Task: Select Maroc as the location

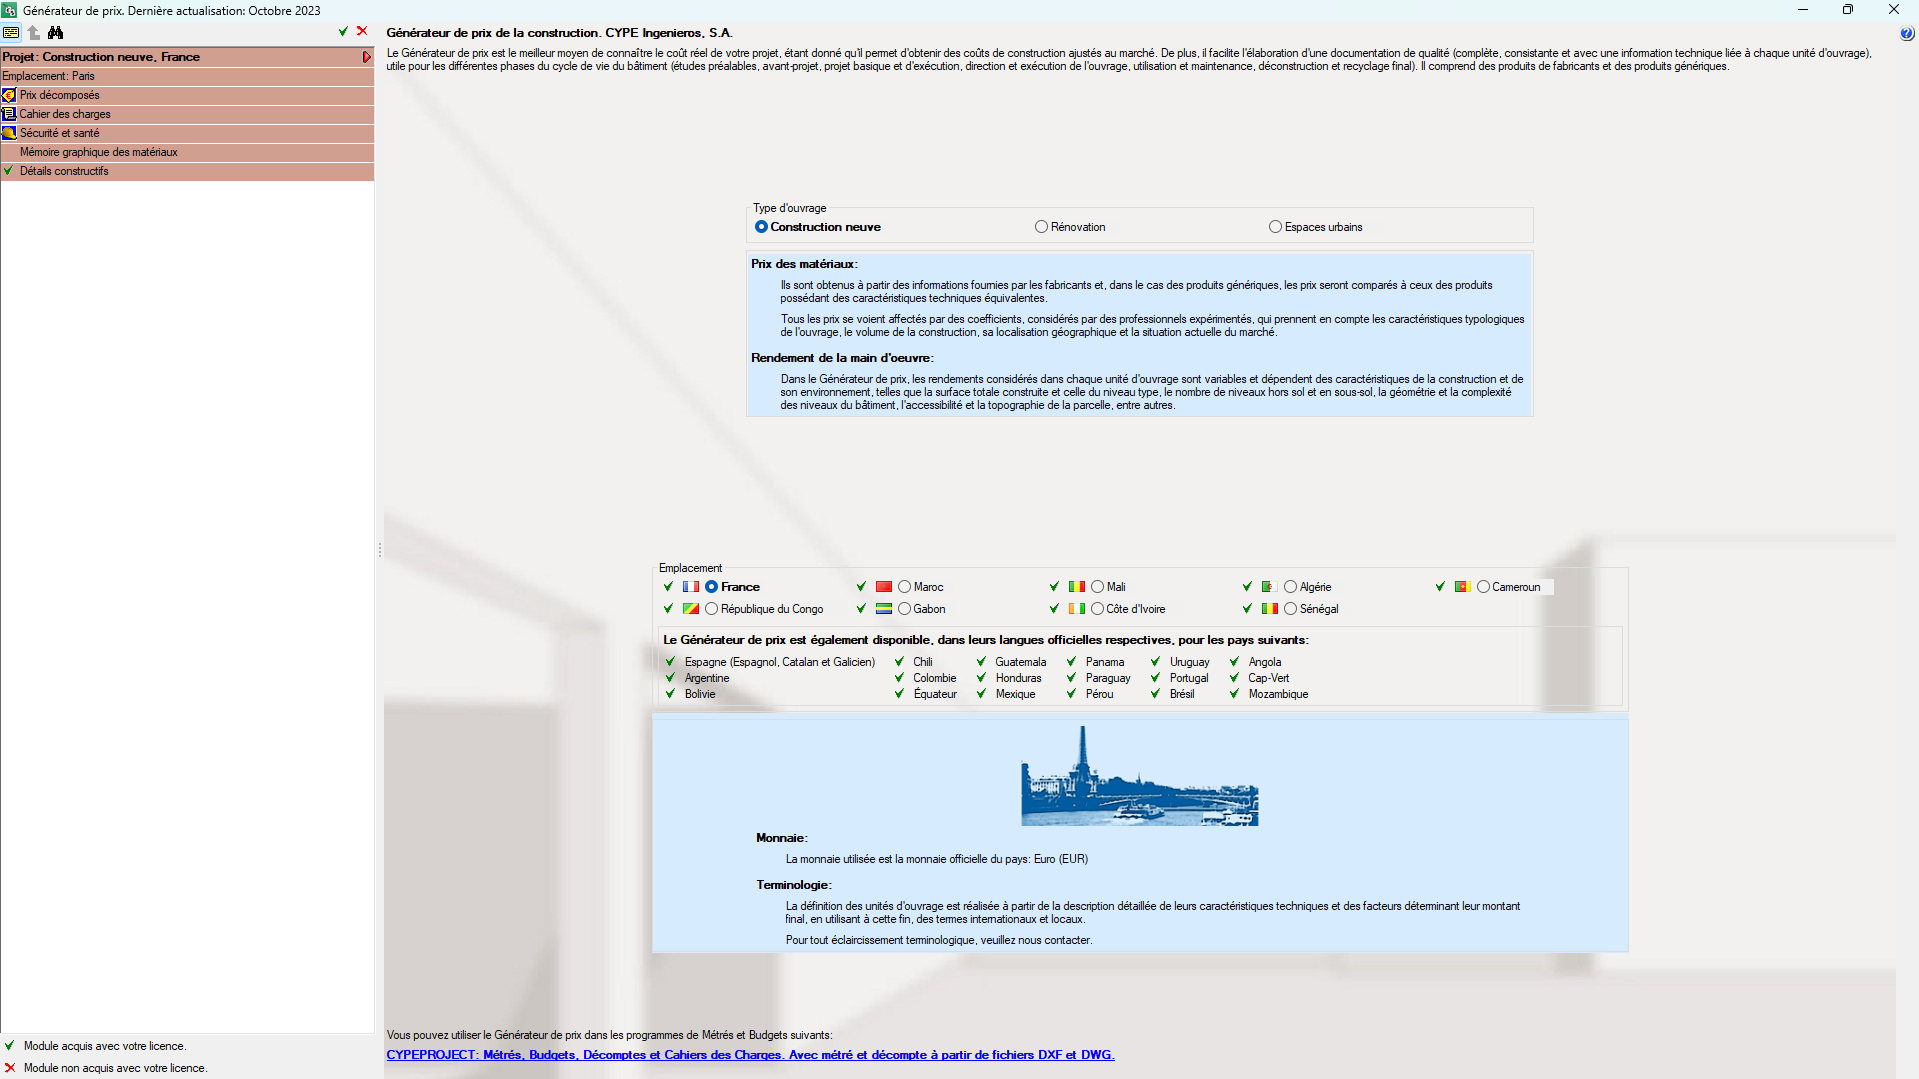Action: (x=905, y=587)
